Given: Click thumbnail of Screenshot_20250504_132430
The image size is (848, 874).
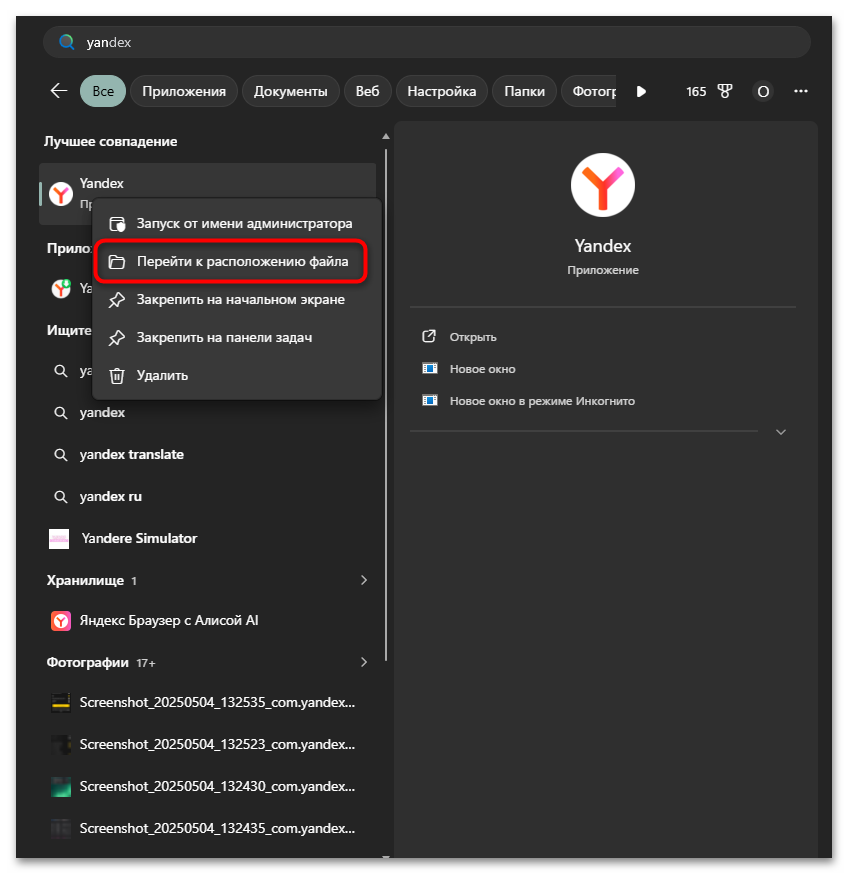Looking at the screenshot, I should [61, 786].
